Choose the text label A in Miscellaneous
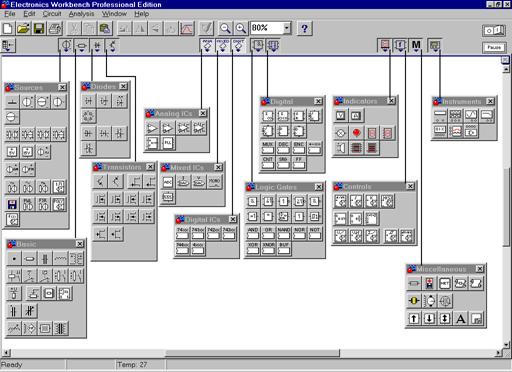Image resolution: width=512 pixels, height=372 pixels. [460, 319]
